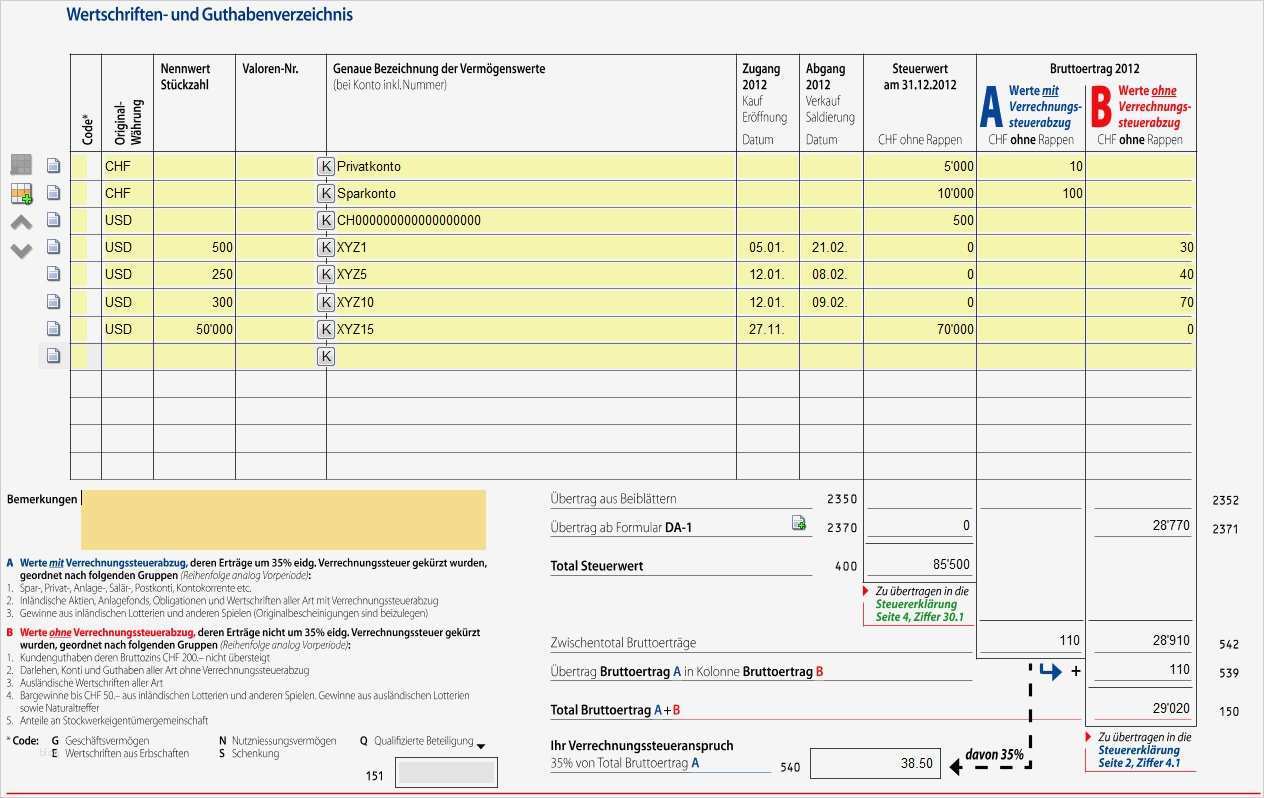Select the page icon beside the Privatkonto row

(53, 165)
